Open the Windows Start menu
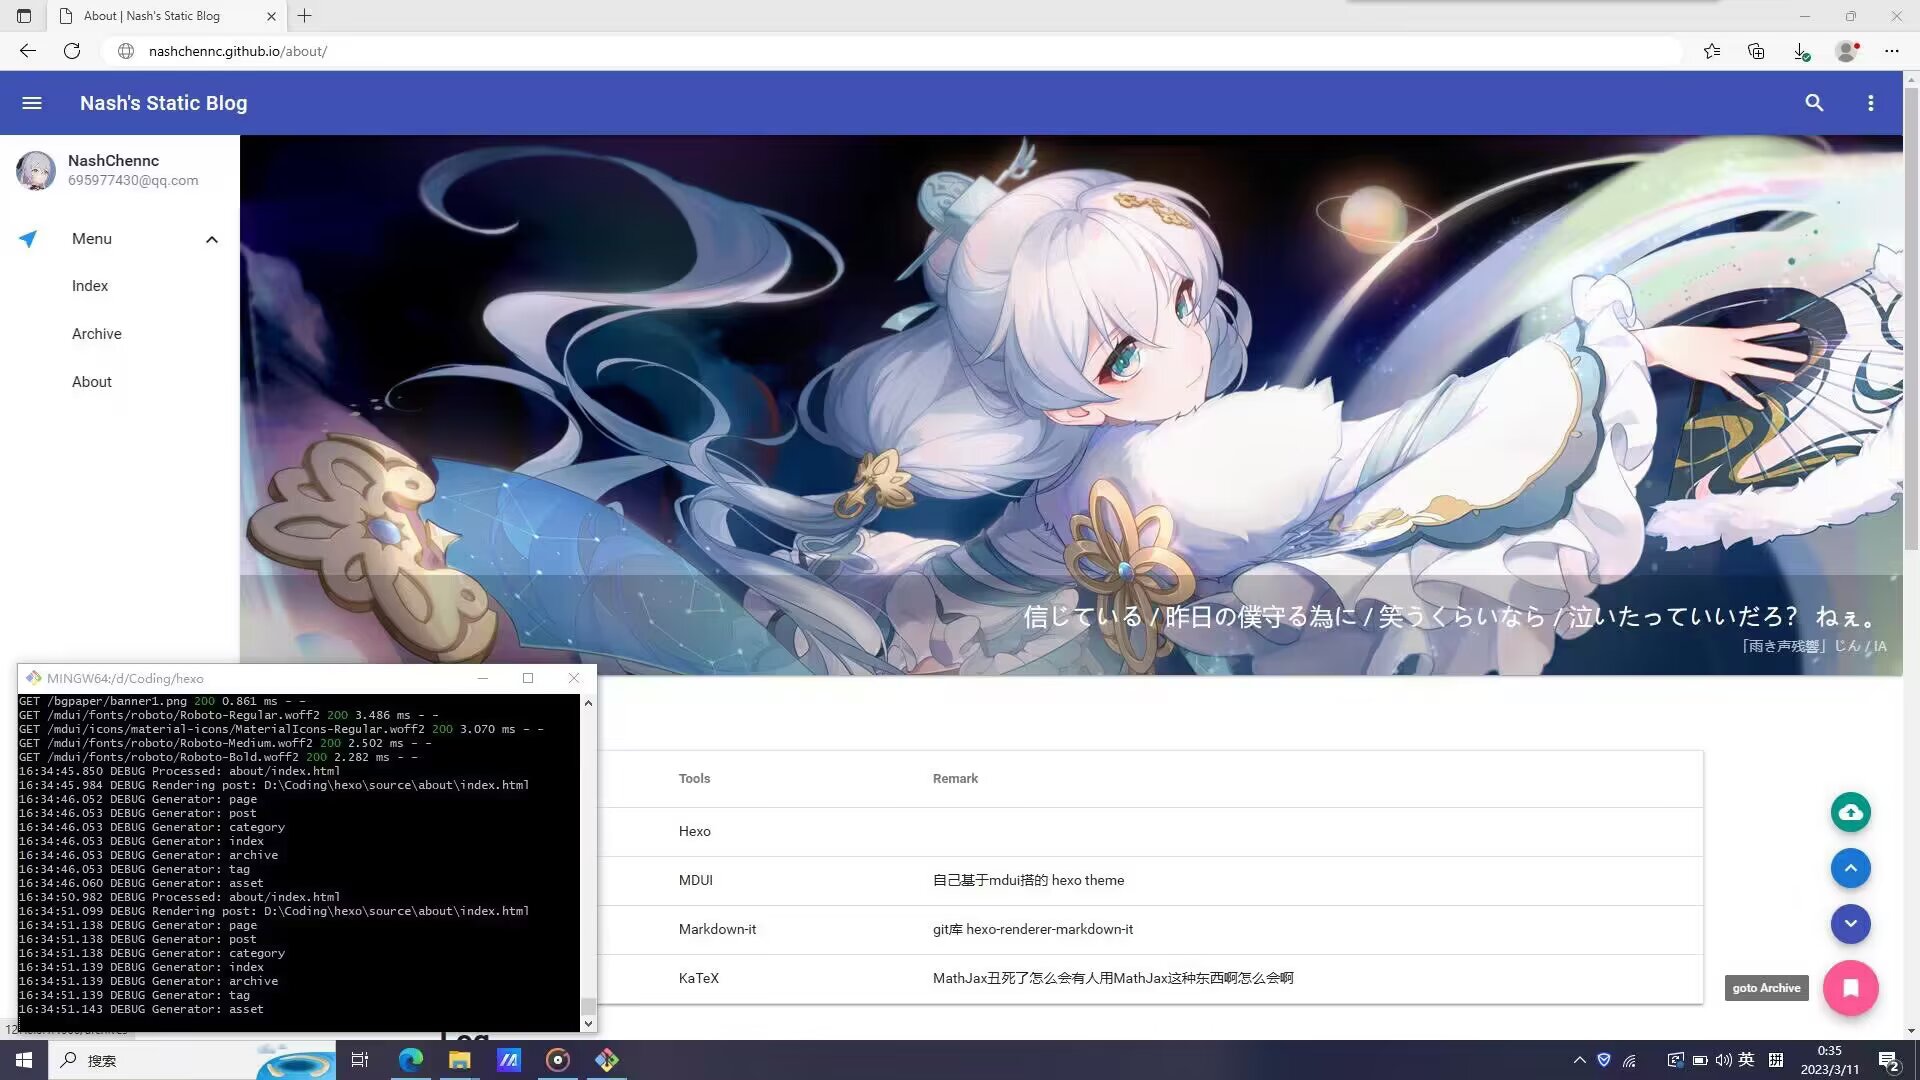This screenshot has width=1920, height=1080. pos(24,1060)
